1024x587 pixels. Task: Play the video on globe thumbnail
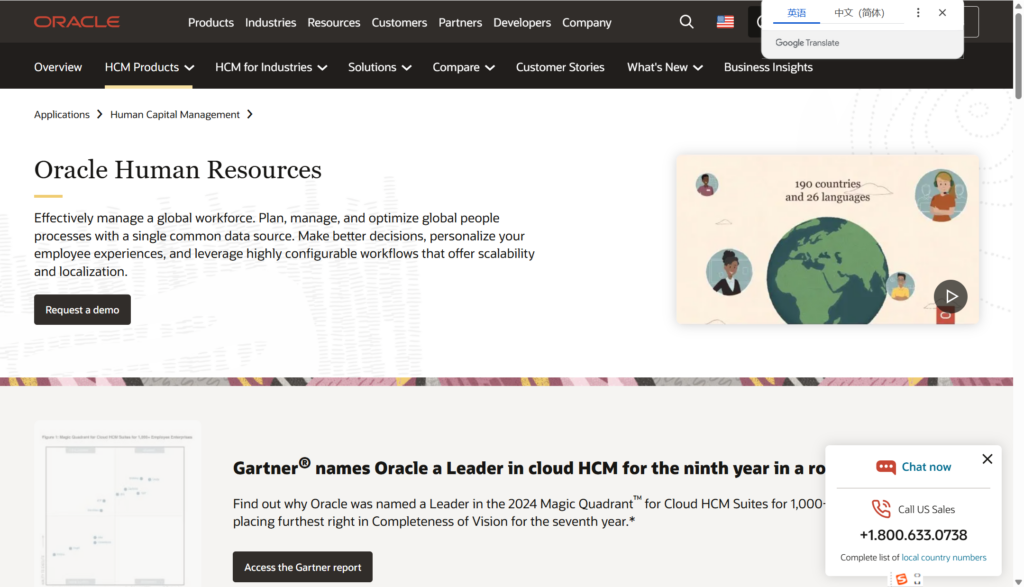point(950,296)
